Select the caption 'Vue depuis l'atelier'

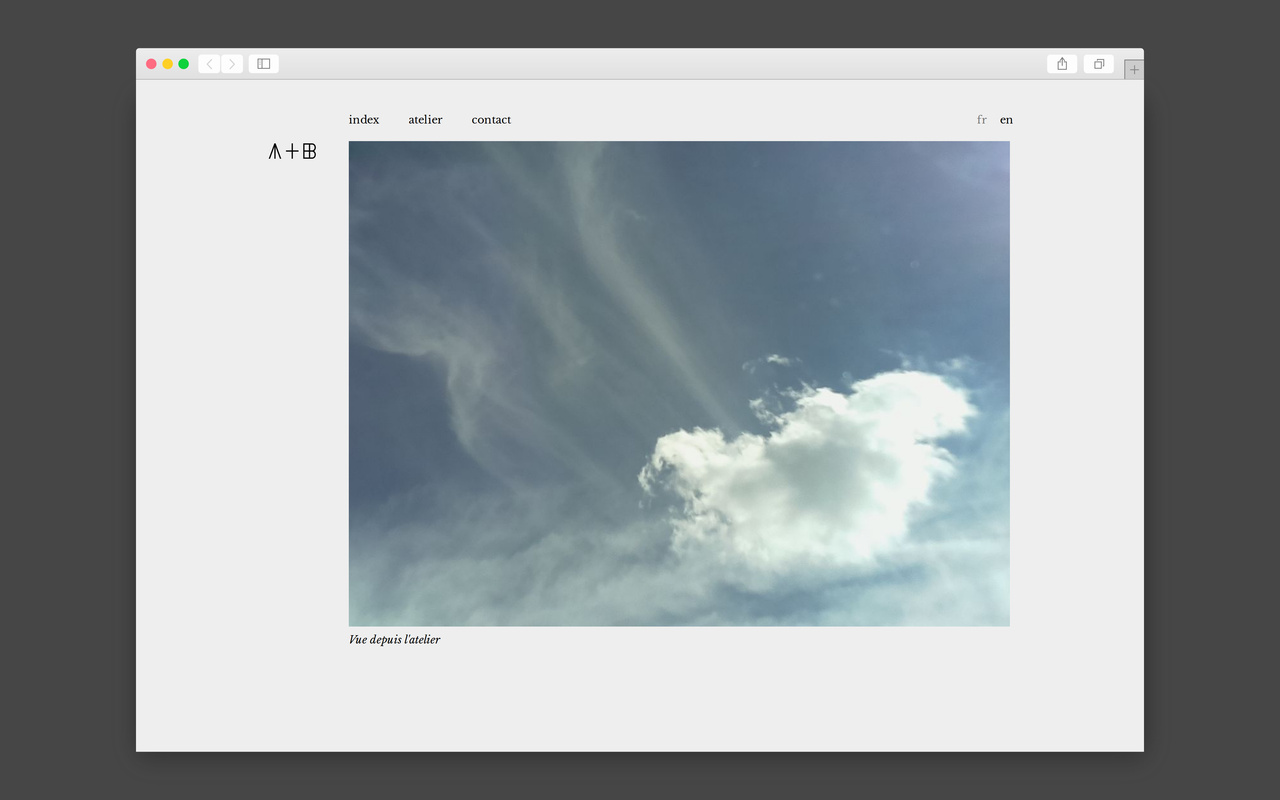point(394,640)
